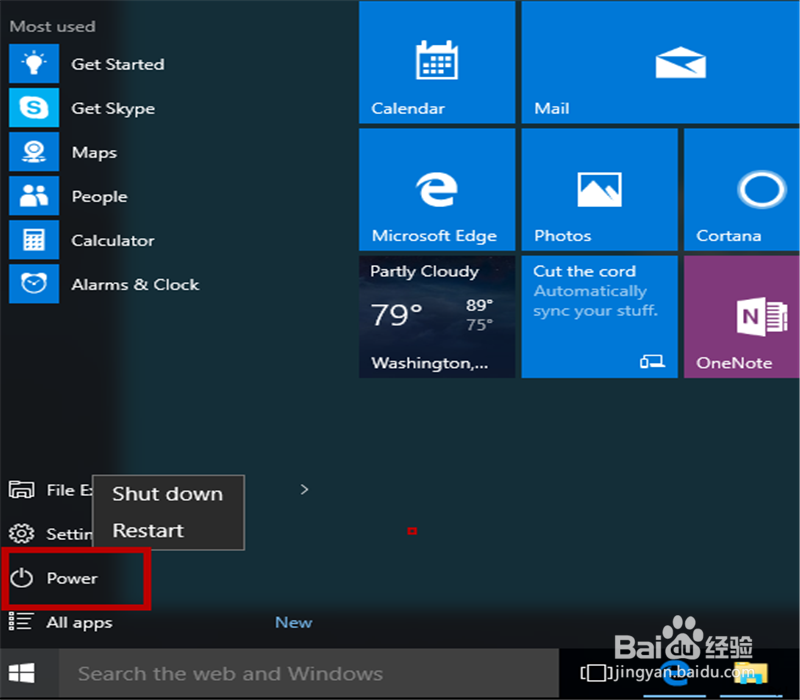Click the Get Skype label
This screenshot has width=800, height=700.
113,109
